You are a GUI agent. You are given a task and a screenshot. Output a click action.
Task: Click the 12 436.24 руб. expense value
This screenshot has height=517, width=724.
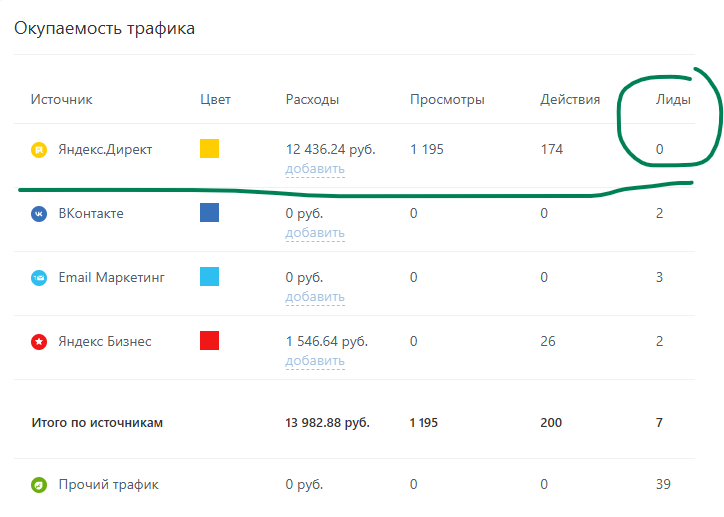coord(330,150)
